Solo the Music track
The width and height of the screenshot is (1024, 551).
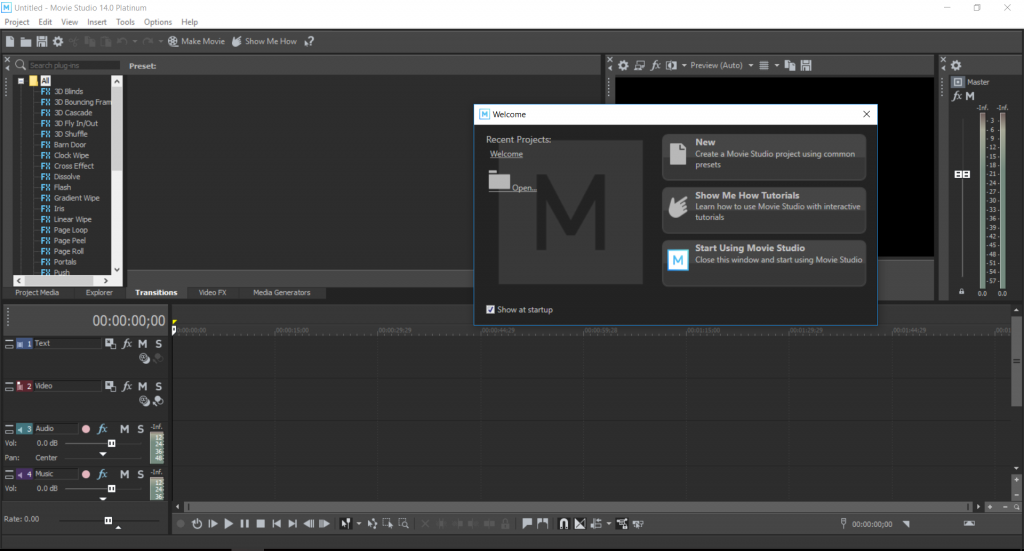[140, 474]
